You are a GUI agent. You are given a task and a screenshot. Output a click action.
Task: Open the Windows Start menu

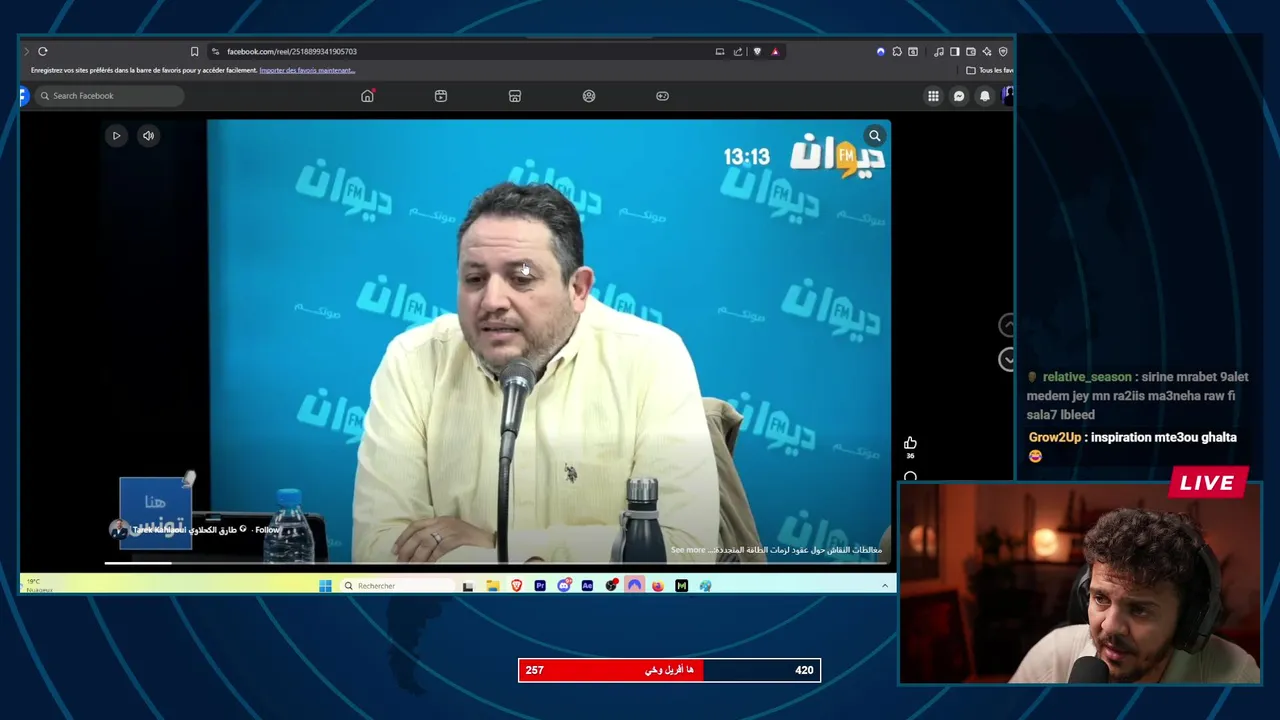[x=325, y=586]
